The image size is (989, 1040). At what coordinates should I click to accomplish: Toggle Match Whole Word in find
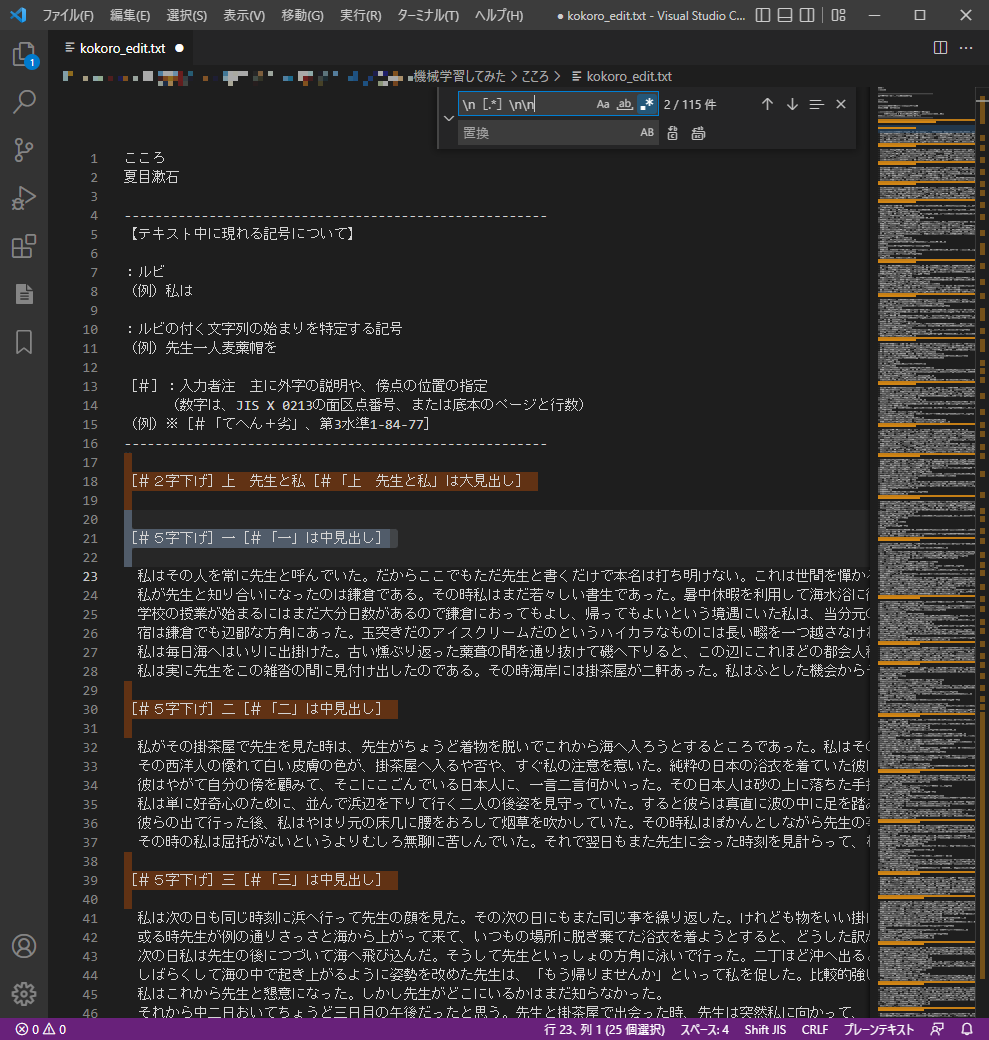(625, 104)
